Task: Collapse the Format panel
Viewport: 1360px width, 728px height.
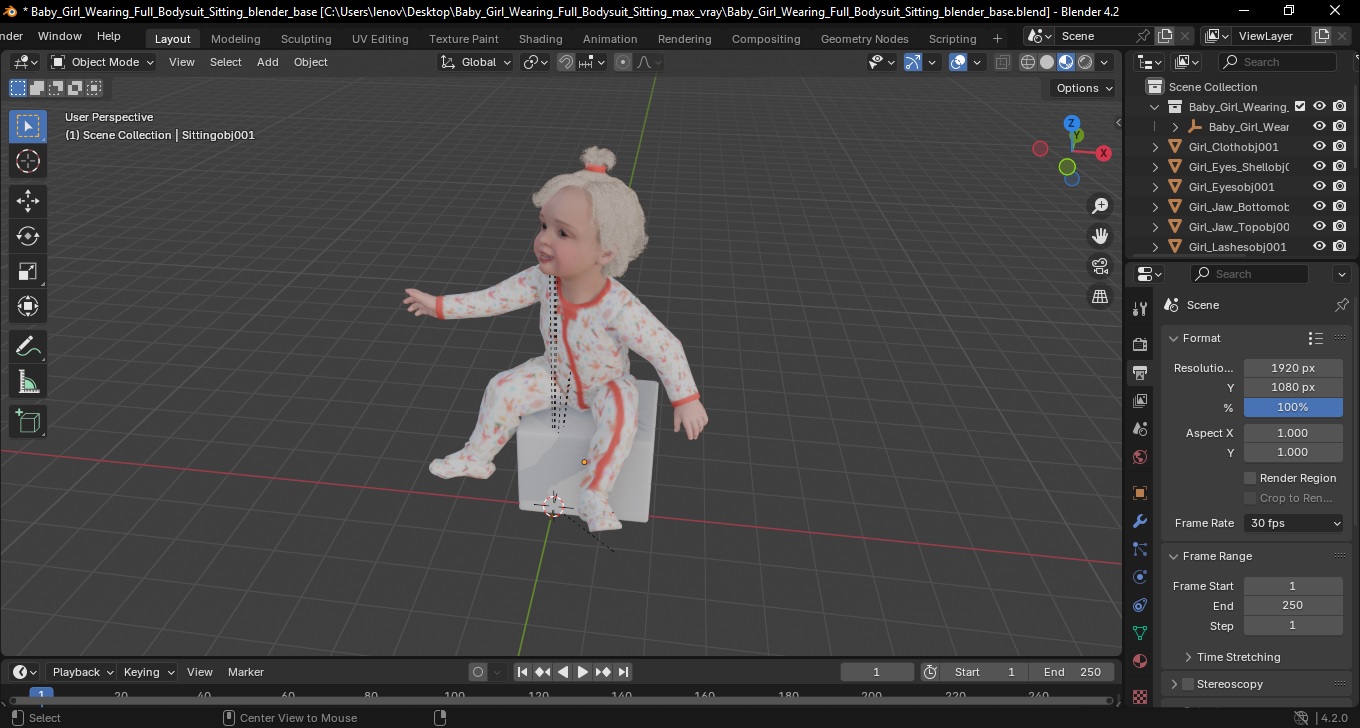Action: pos(1175,338)
